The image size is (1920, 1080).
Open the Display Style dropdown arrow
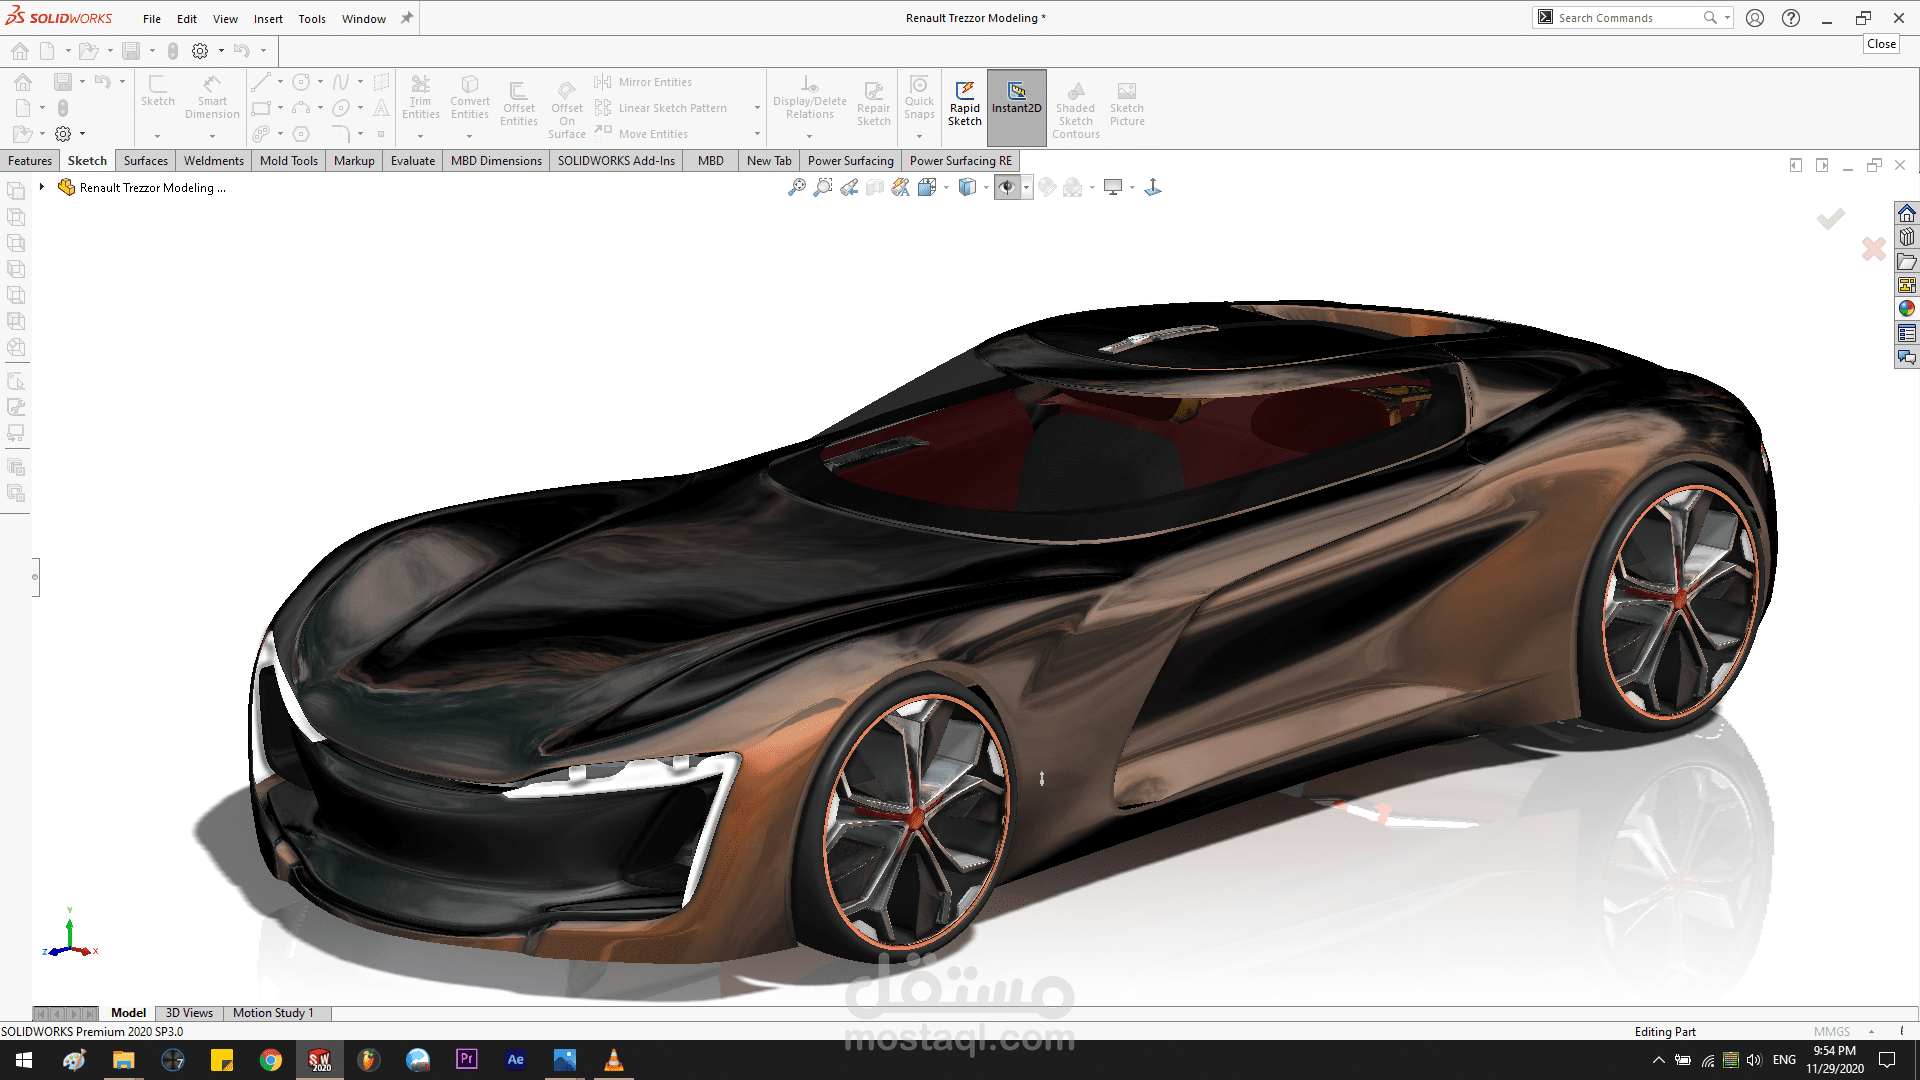pos(986,187)
